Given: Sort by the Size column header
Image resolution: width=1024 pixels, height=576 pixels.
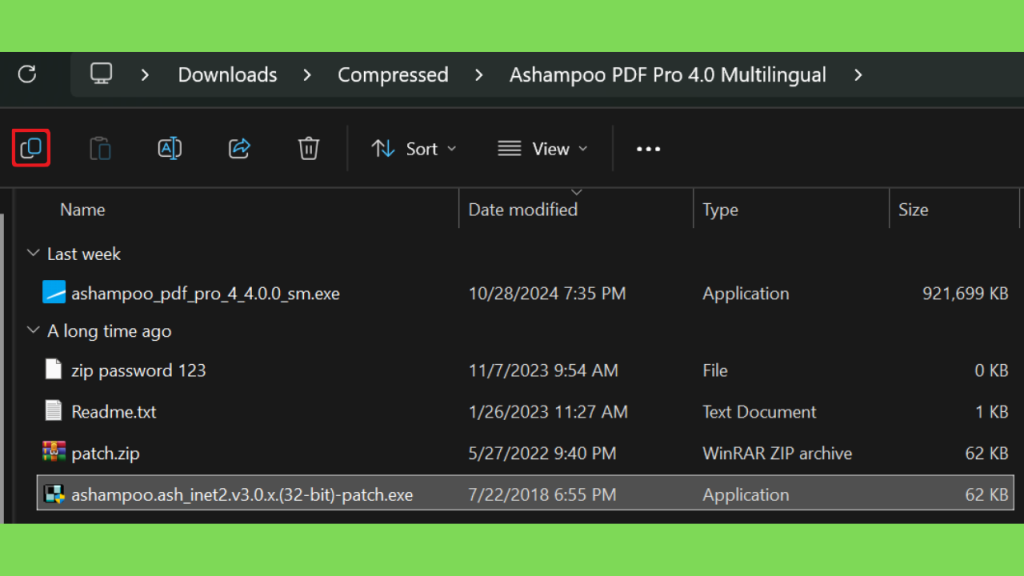Looking at the screenshot, I should click(x=913, y=210).
